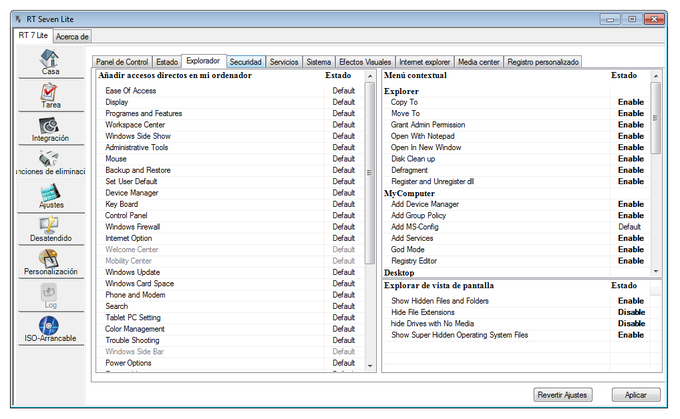Viewport: 680px width, 419px height.
Task: Click the RT Seven Lite title bar icon
Action: point(18,19)
